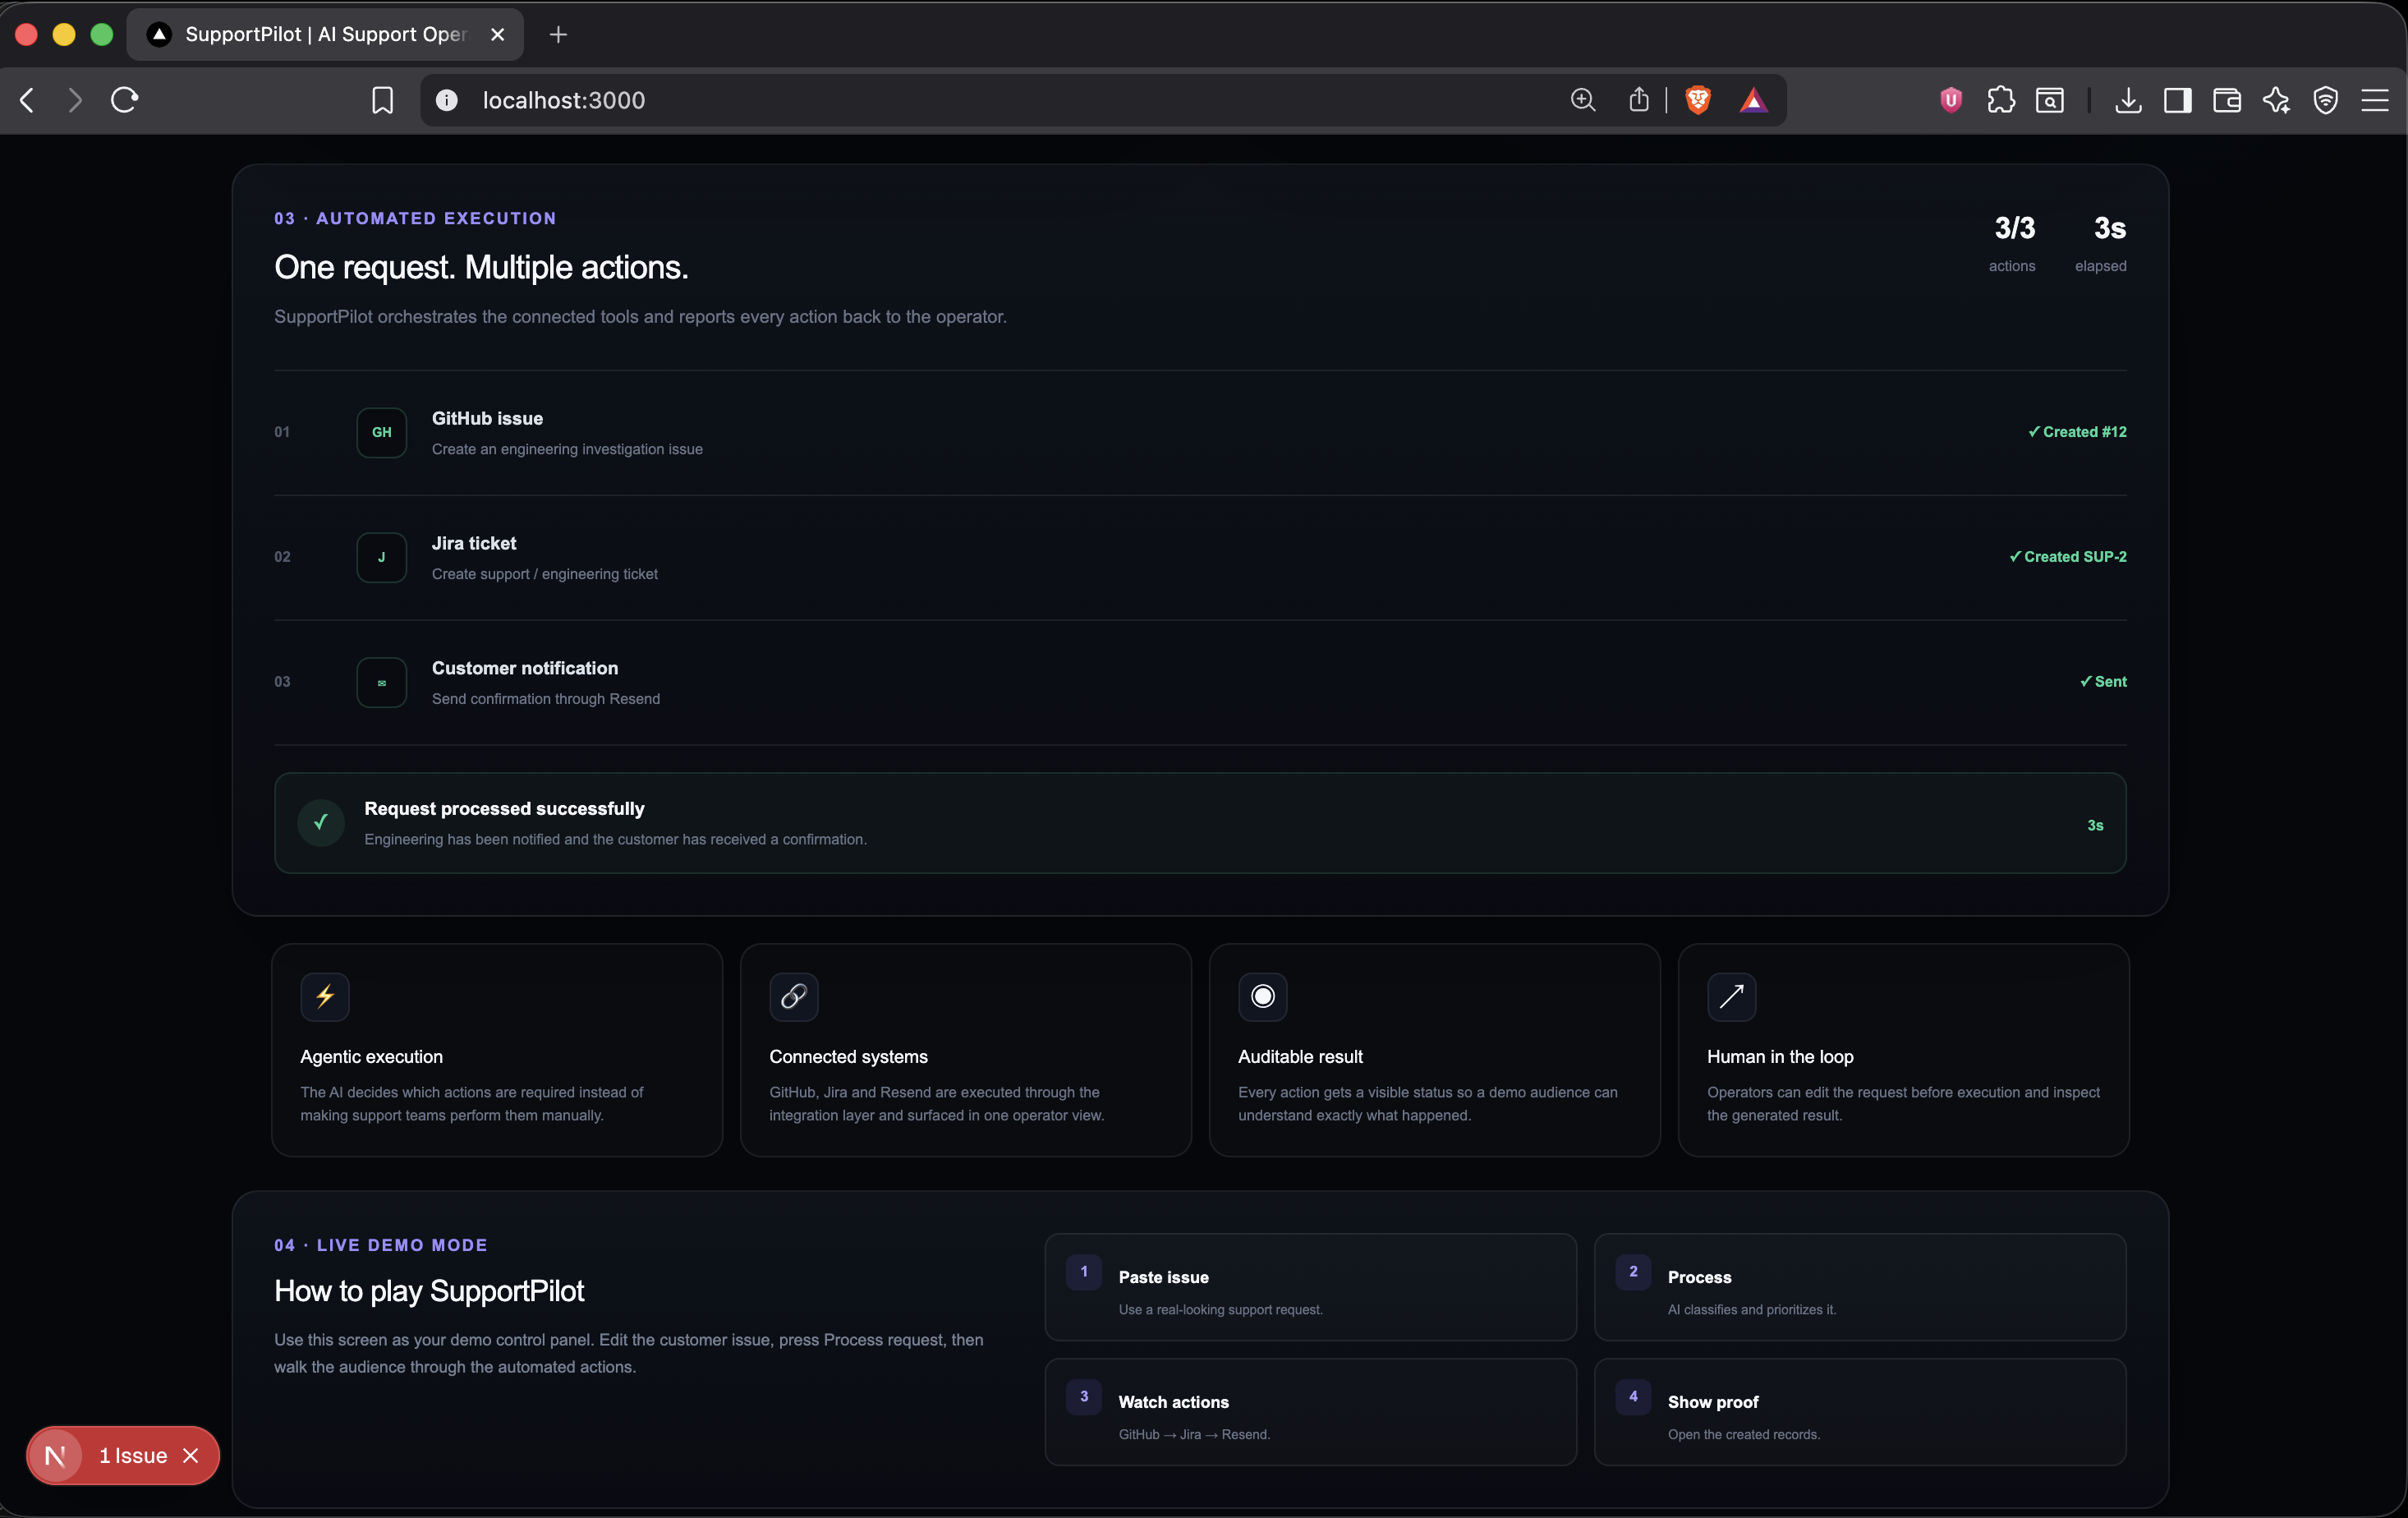The width and height of the screenshot is (2408, 1518).
Task: Select the Process step card
Action: [x=1860, y=1287]
